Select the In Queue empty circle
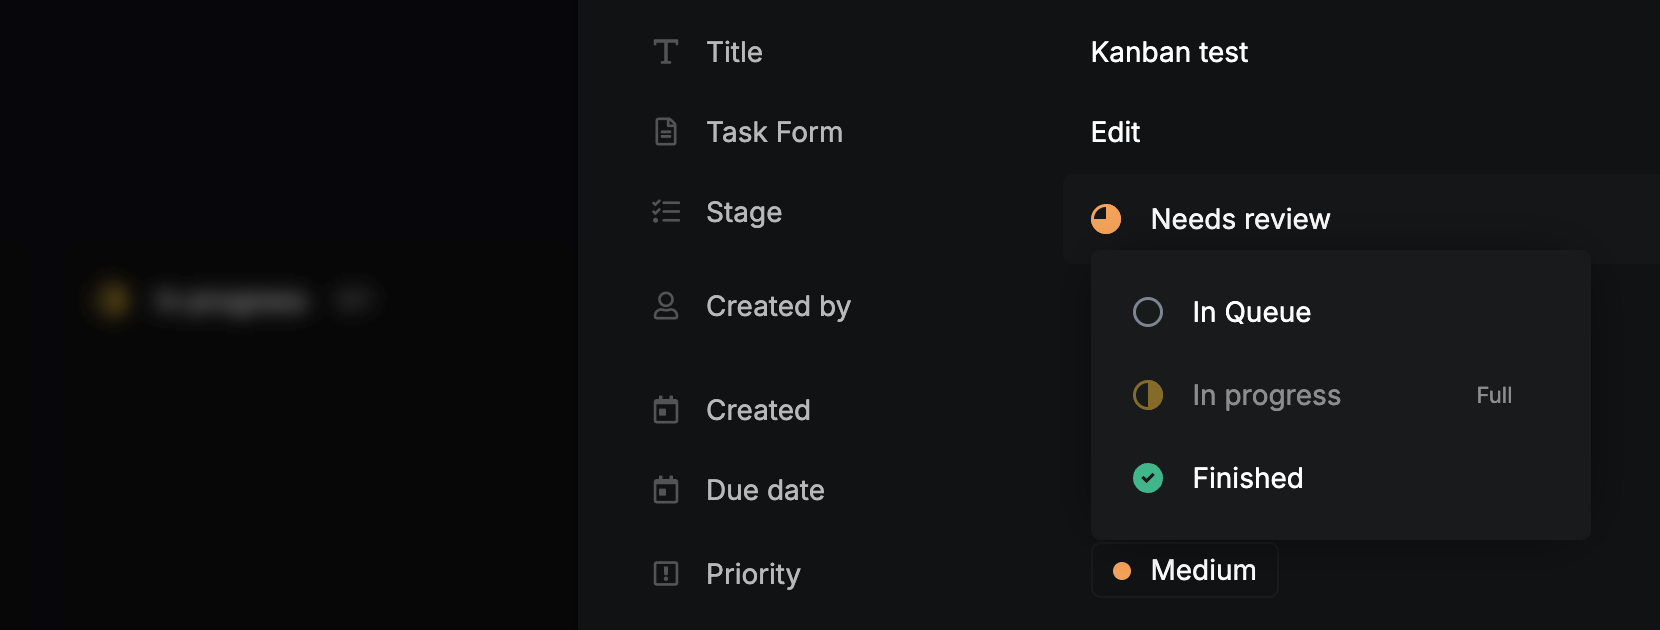This screenshot has height=630, width=1660. 1148,312
